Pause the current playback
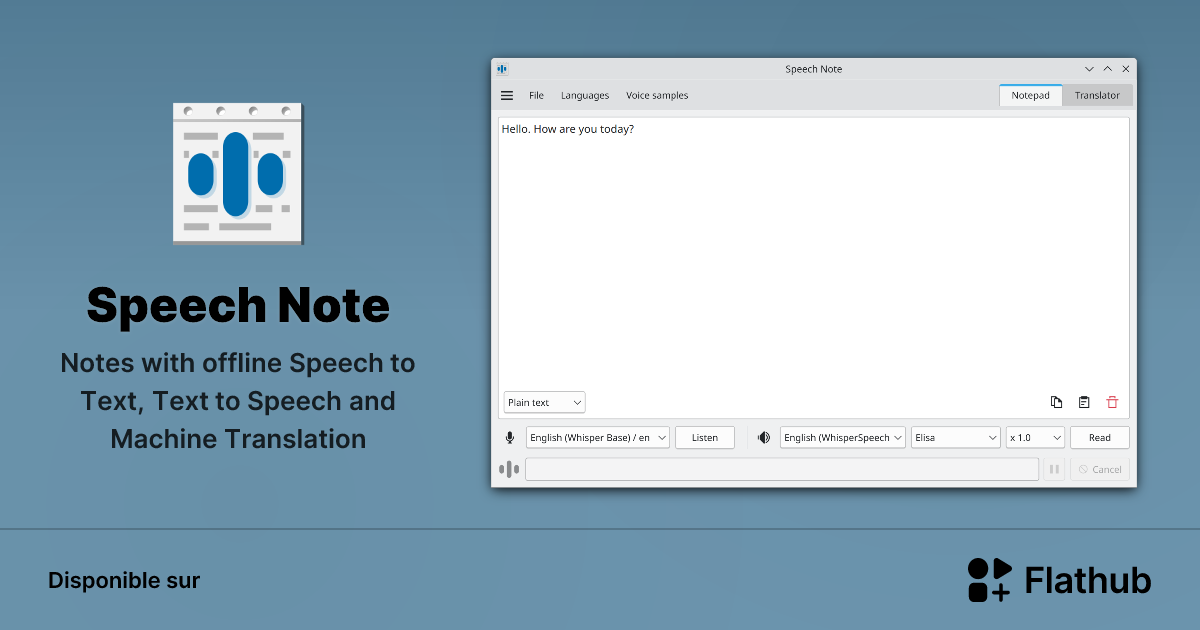Viewport: 1200px width, 630px height. (1054, 468)
